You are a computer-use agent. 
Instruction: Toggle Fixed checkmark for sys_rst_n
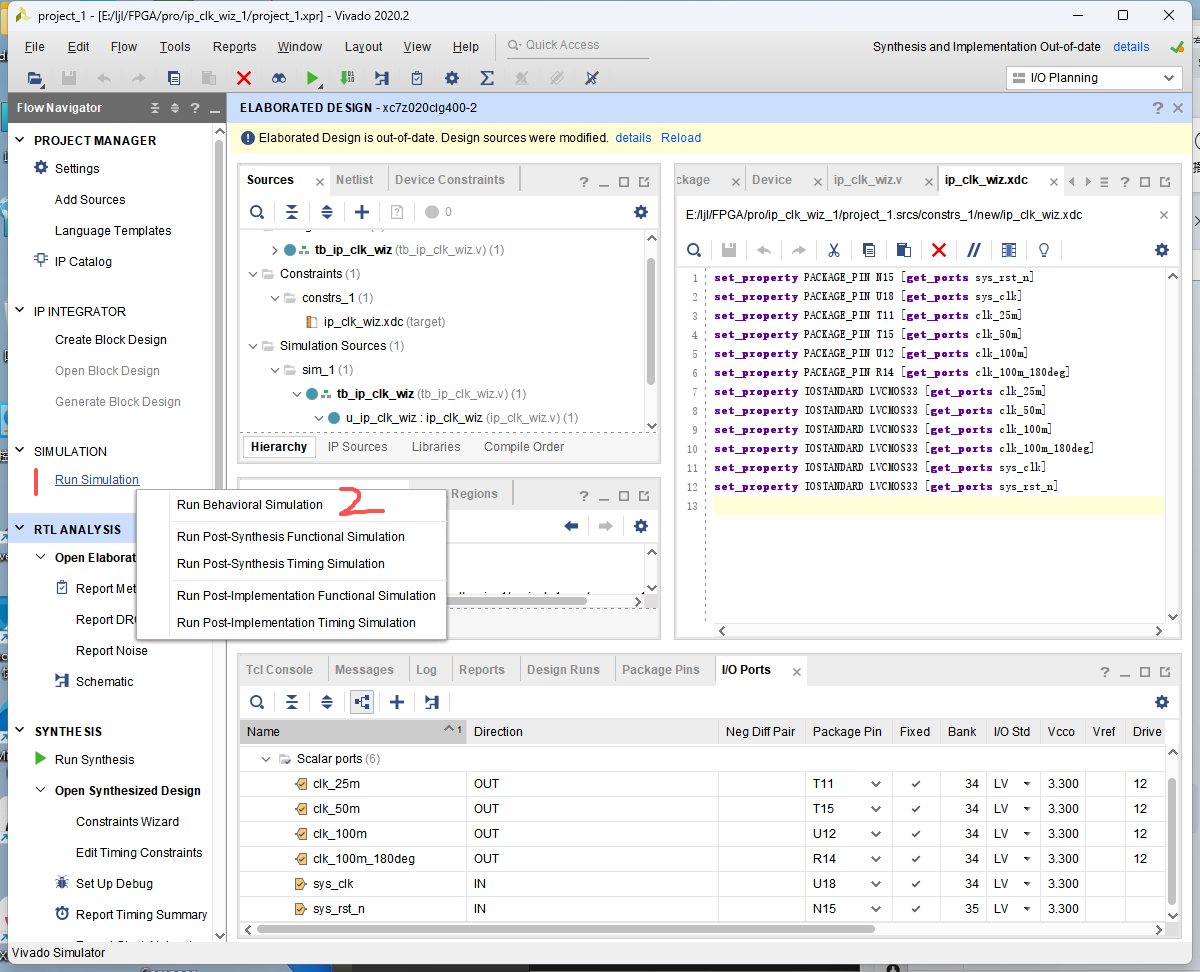tap(915, 909)
